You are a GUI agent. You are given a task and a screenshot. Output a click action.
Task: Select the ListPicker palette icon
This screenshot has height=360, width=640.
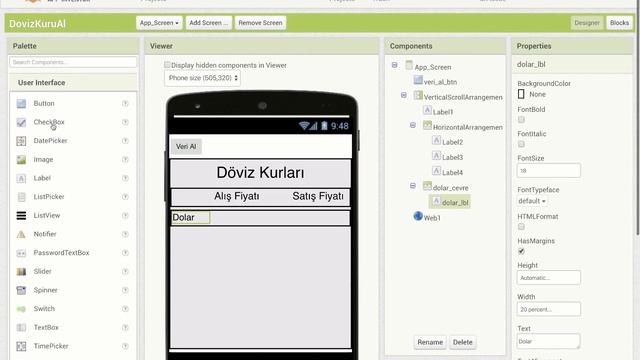point(21,197)
